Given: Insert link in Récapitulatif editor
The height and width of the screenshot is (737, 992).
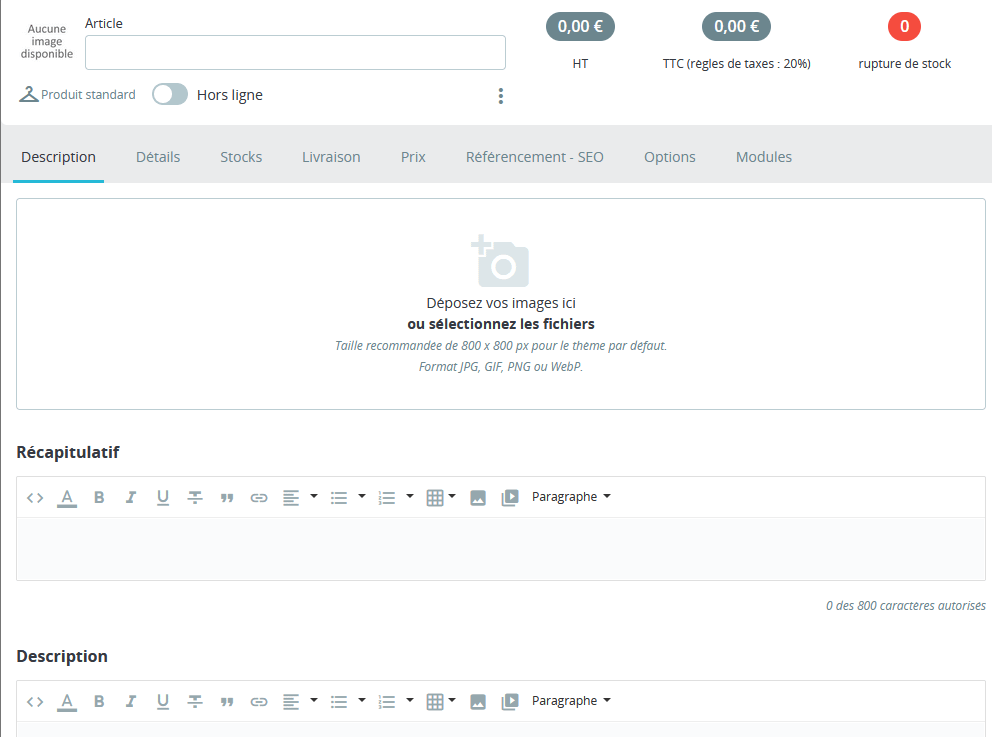Looking at the screenshot, I should coord(259,498).
